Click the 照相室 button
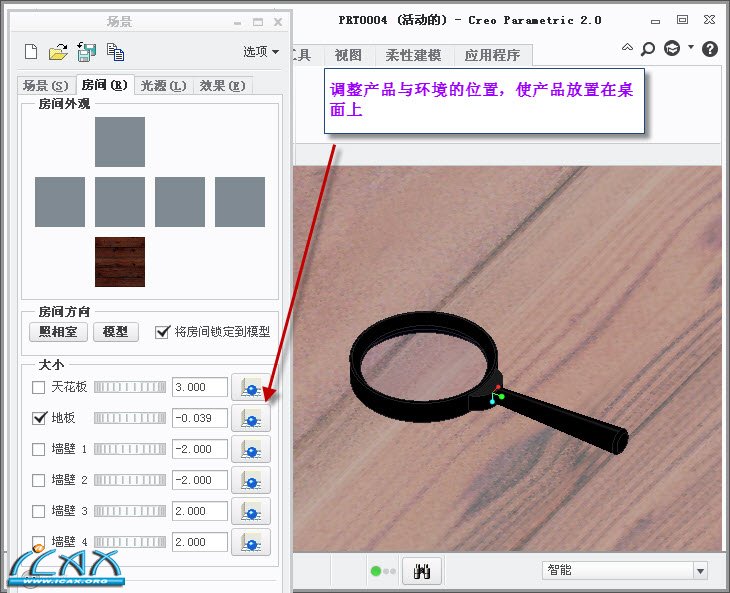The image size is (730, 593). (58, 332)
